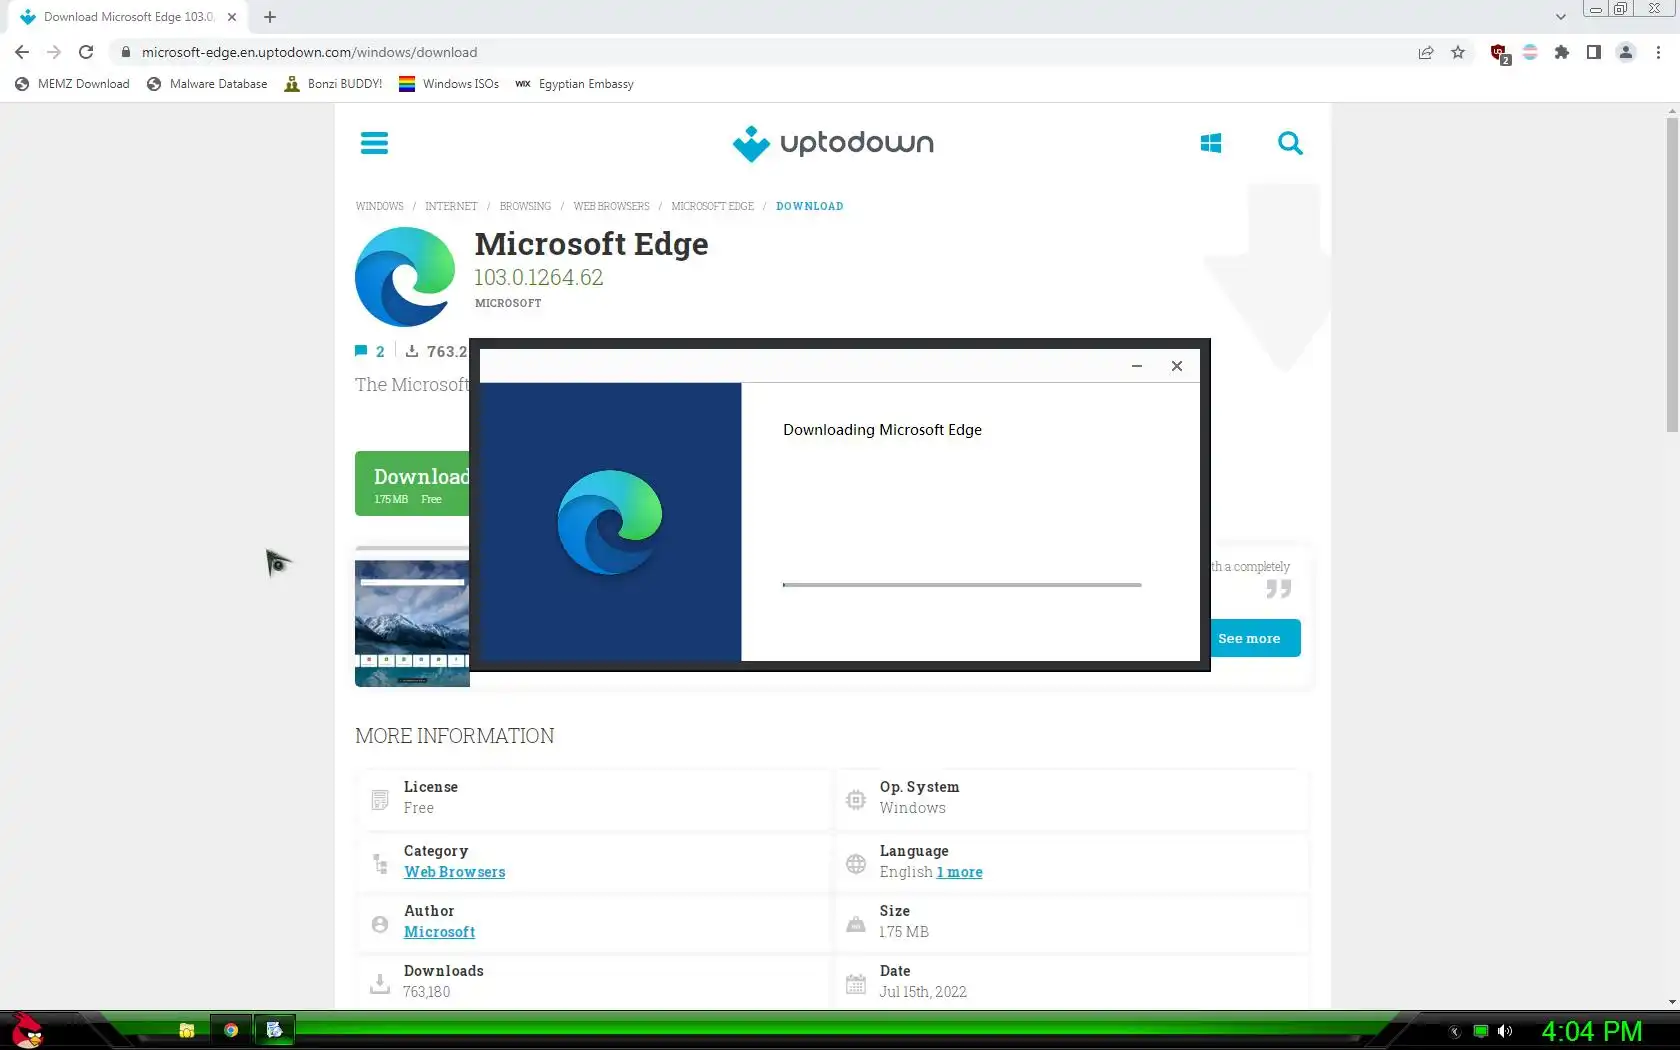Select the DOWNLOAD breadcrumb
1680x1050 pixels.
pyautogui.click(x=810, y=206)
